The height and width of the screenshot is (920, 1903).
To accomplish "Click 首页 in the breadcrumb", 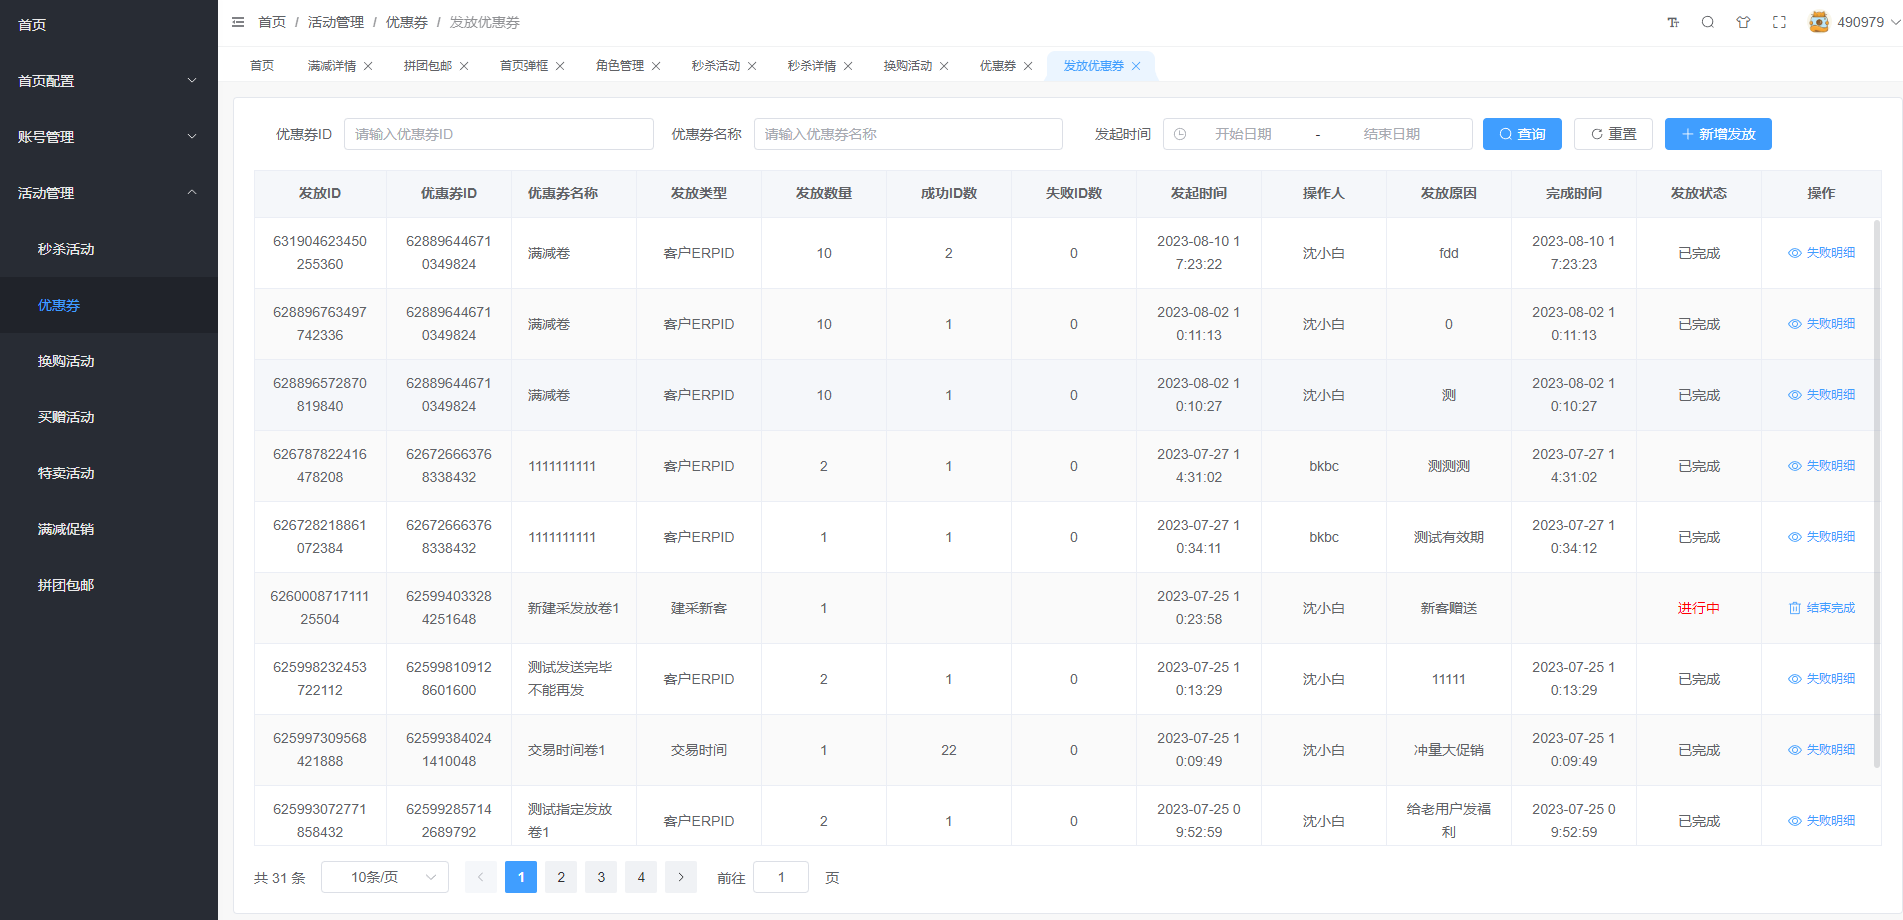I will (272, 22).
